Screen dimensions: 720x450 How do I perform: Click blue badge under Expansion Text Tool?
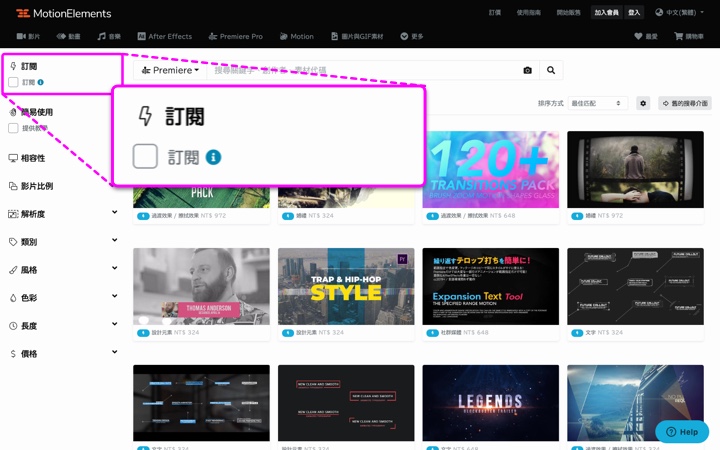tap(432, 333)
